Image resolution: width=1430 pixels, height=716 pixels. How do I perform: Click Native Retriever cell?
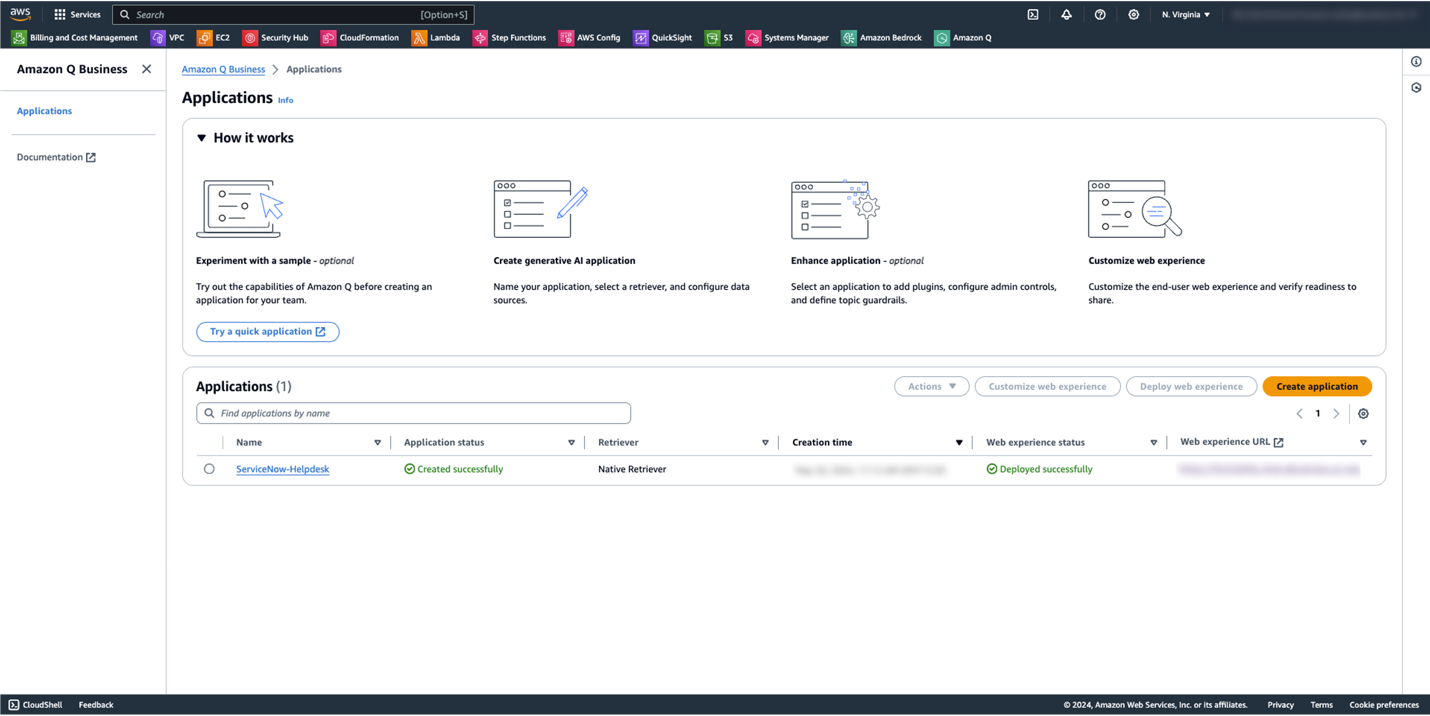click(x=632, y=469)
